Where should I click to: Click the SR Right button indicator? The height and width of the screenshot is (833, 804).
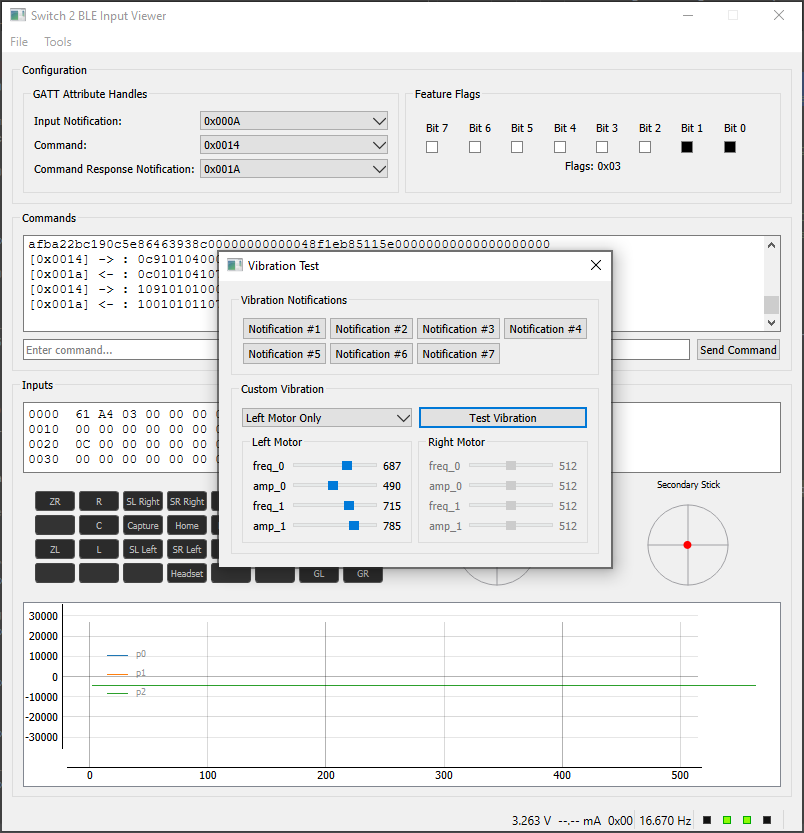(187, 501)
